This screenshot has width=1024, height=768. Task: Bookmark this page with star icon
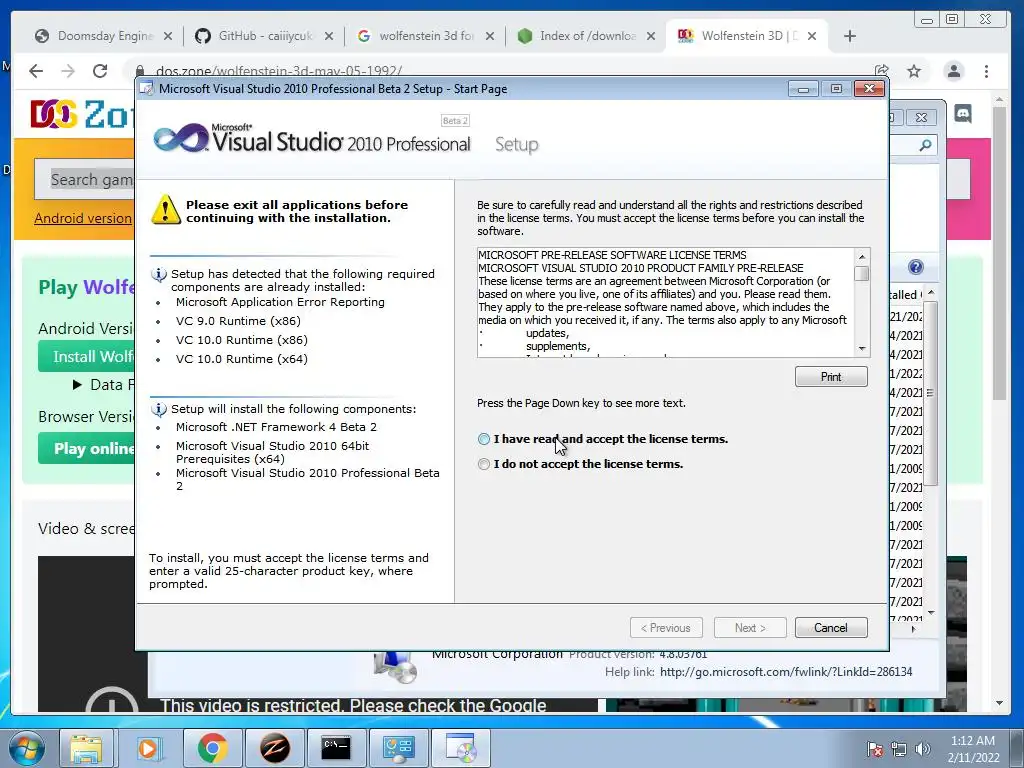point(914,71)
